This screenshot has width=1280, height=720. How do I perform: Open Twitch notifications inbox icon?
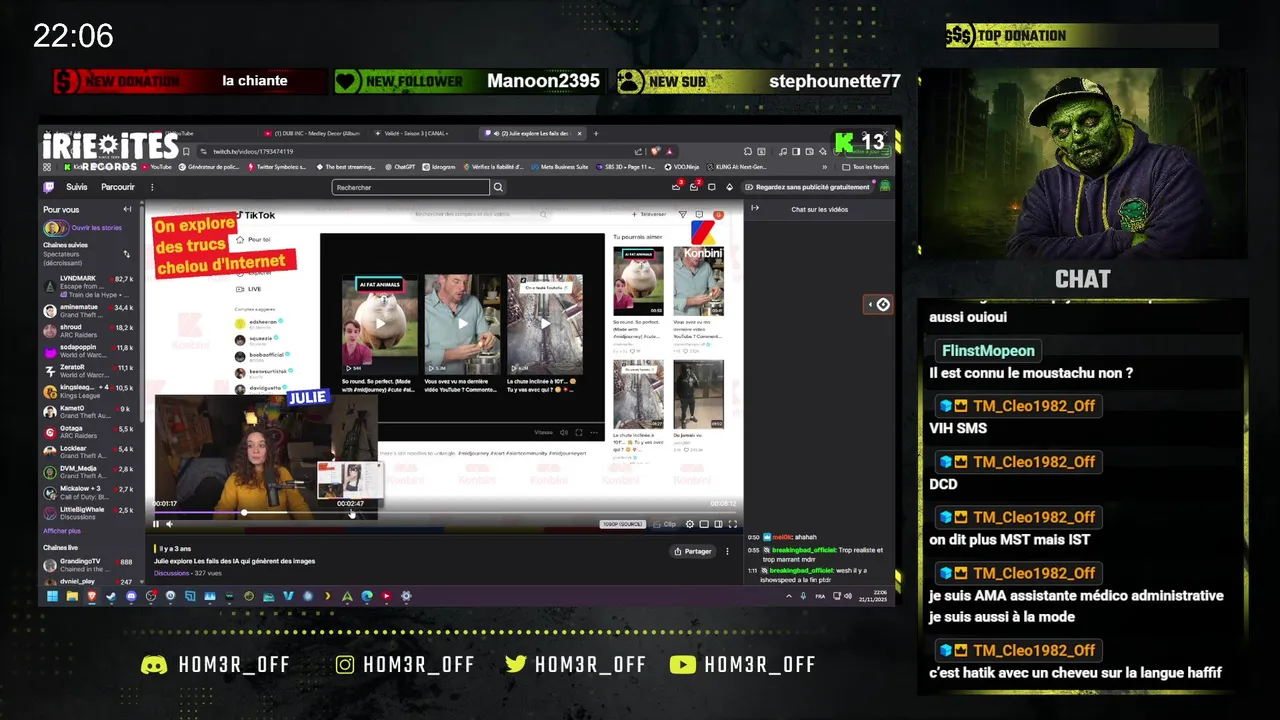tap(693, 187)
